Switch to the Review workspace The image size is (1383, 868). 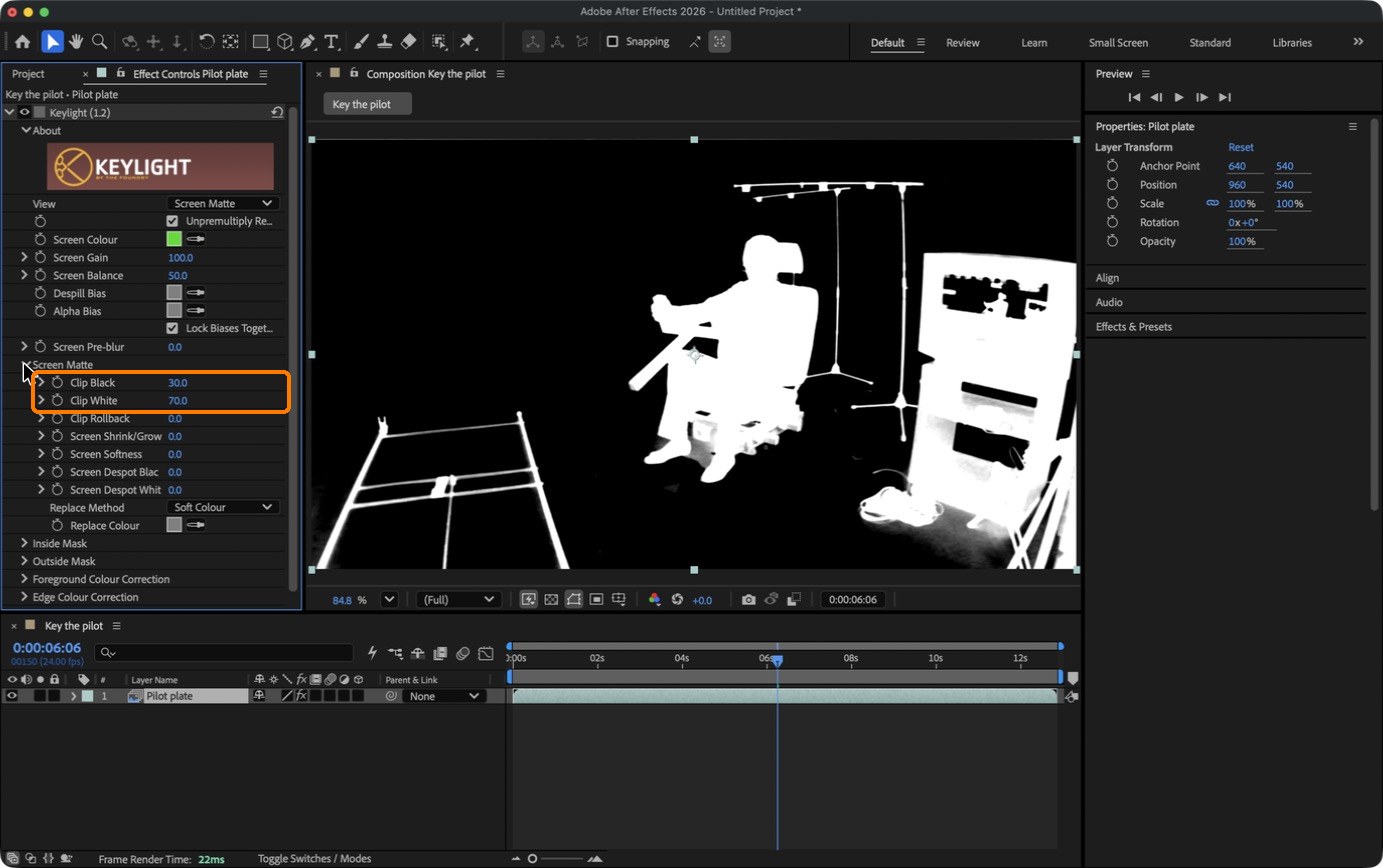(x=962, y=43)
